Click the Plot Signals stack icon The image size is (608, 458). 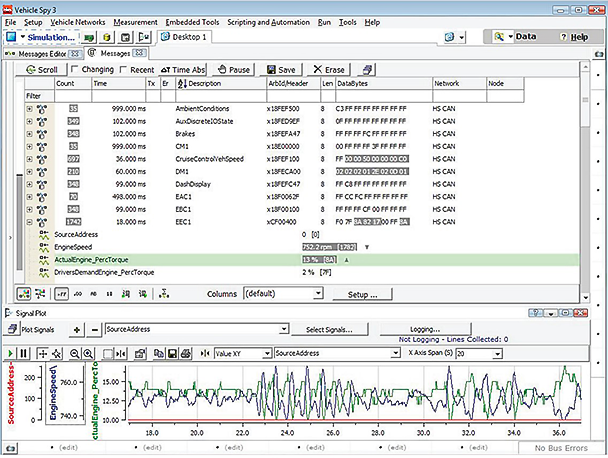point(12,329)
